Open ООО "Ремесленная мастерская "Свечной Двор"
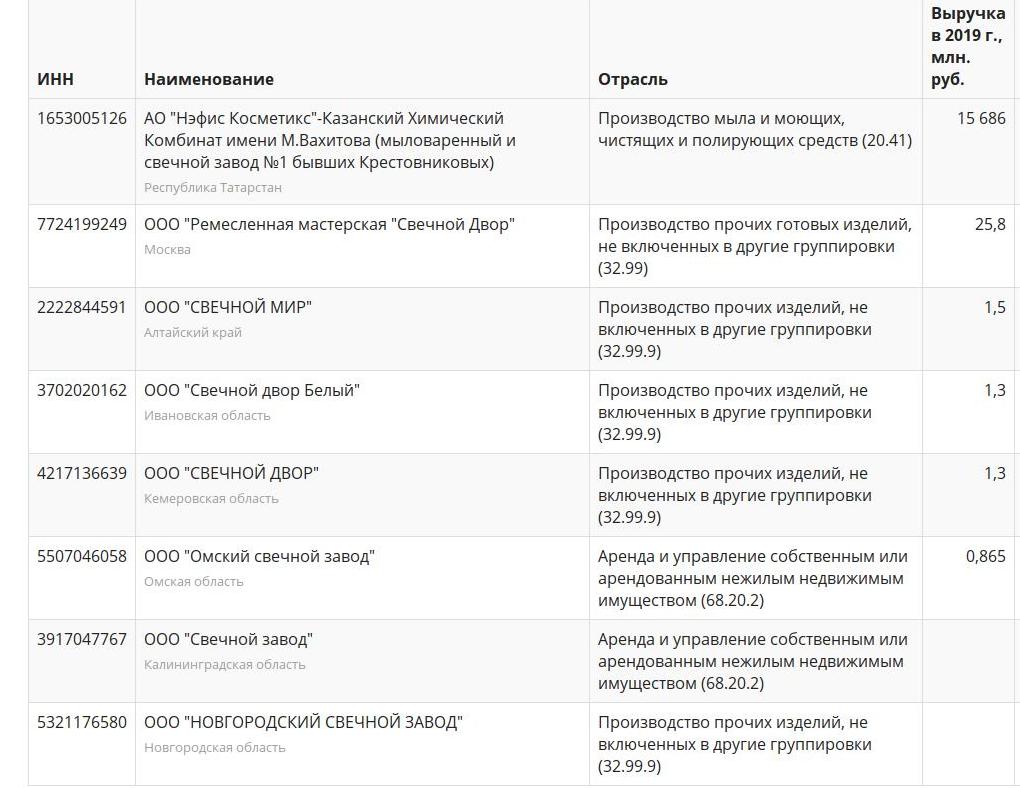1020x788 pixels. [329, 224]
